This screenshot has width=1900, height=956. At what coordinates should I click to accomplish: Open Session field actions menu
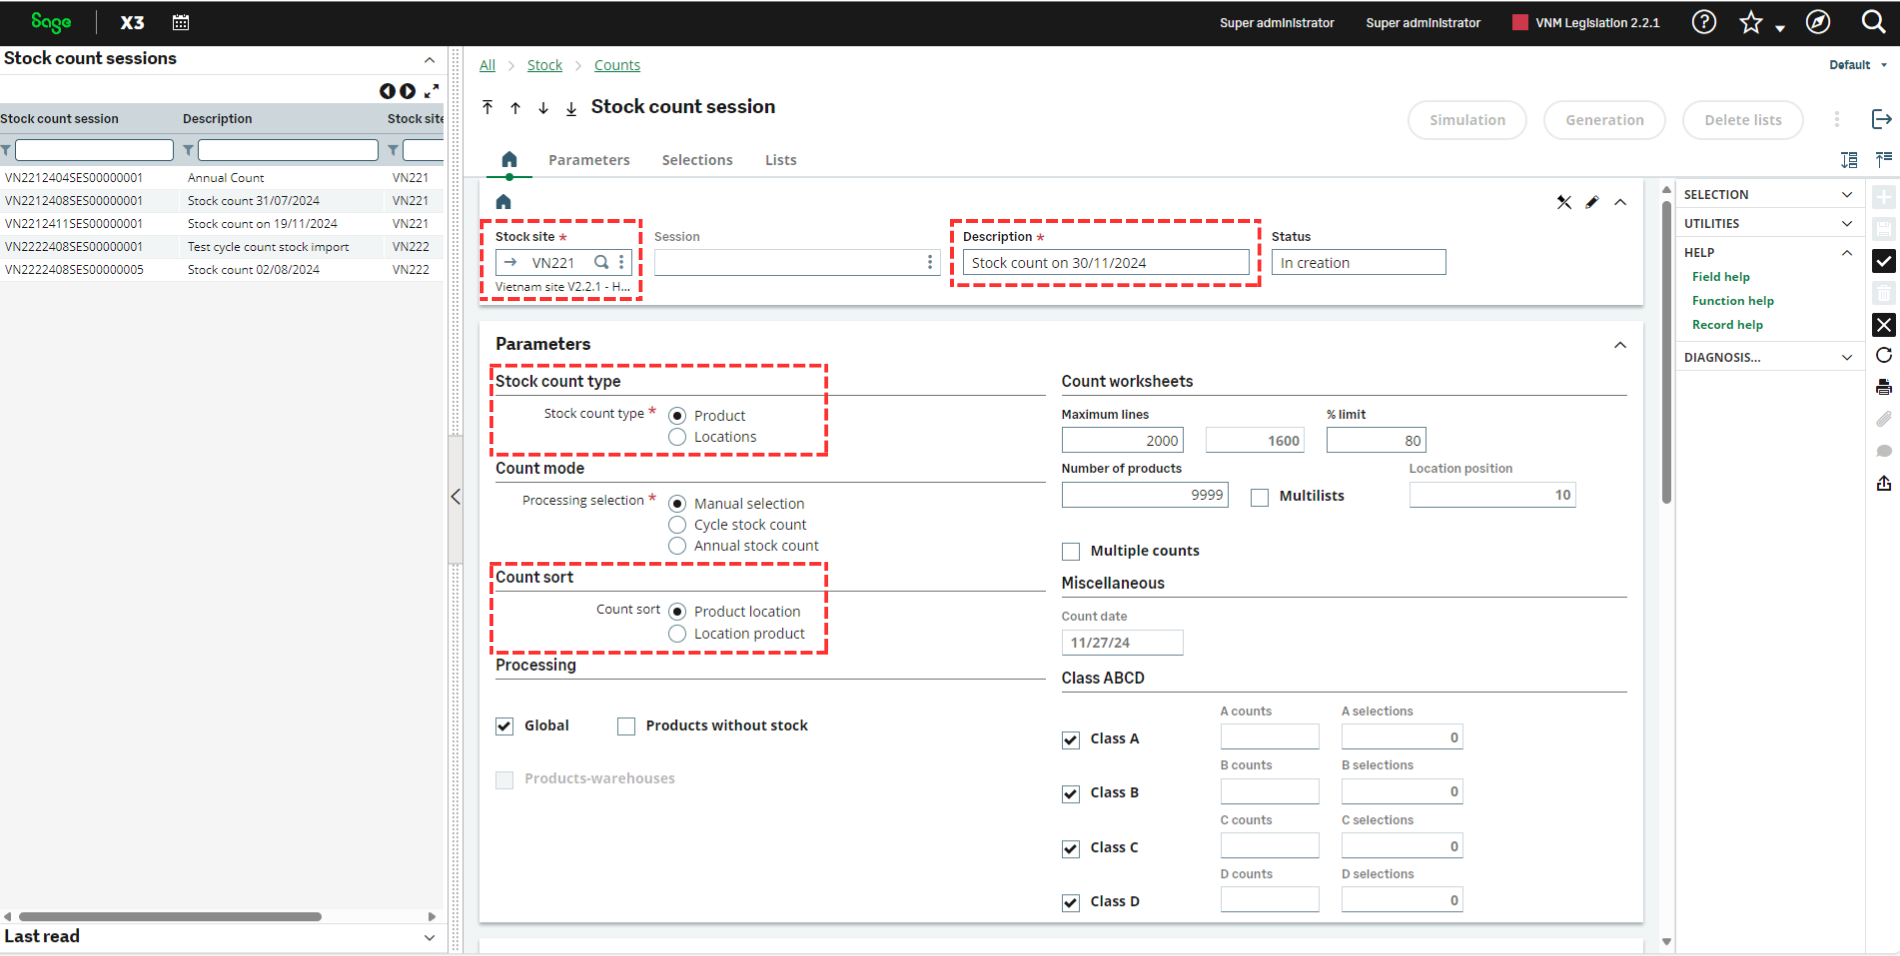(x=930, y=262)
